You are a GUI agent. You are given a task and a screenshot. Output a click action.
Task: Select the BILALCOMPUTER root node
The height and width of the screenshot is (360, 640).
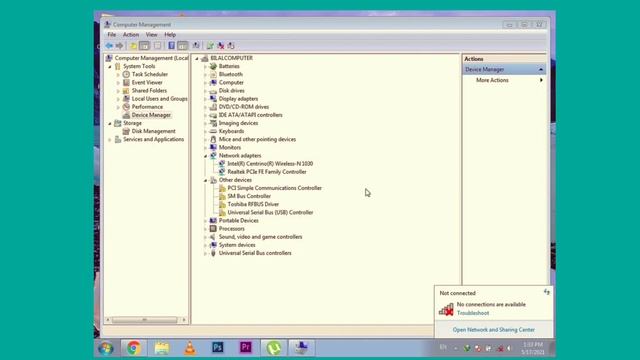coord(231,58)
